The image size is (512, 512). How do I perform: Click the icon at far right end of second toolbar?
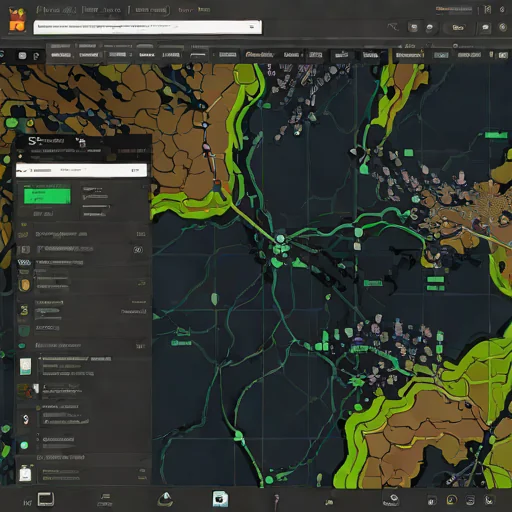click(503, 55)
